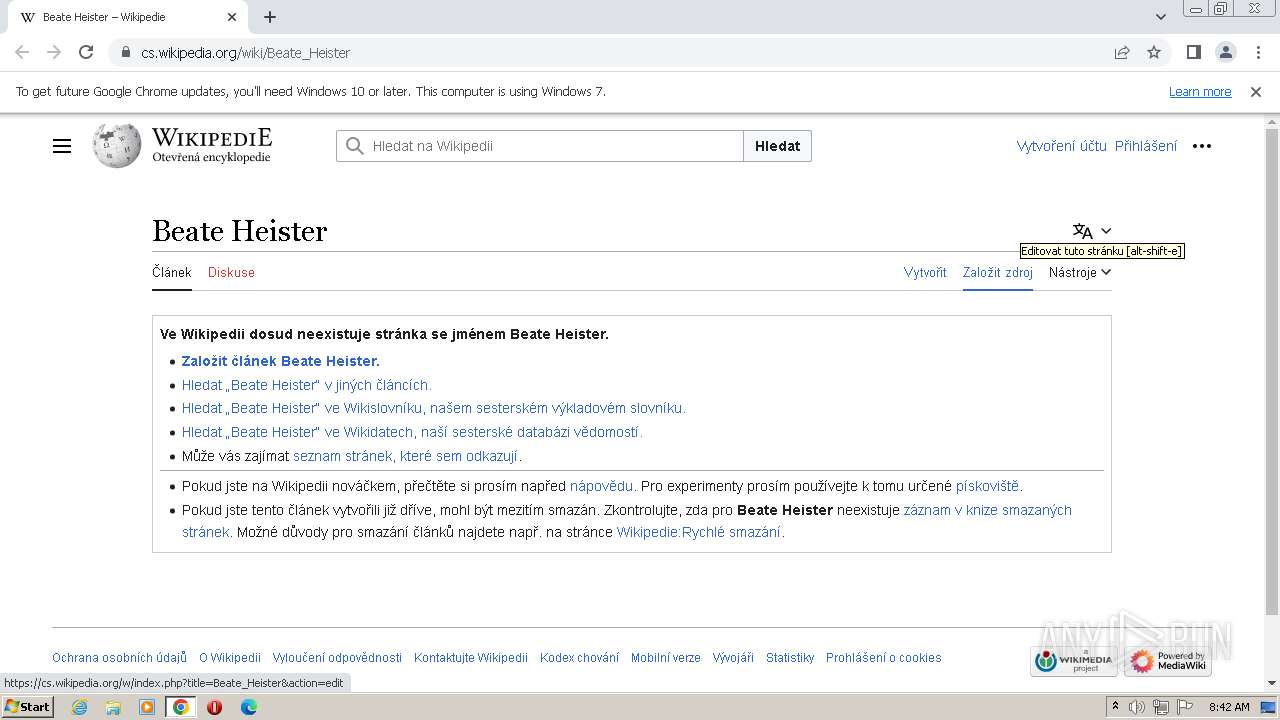Click Learn more link in update bar

coord(1200,91)
